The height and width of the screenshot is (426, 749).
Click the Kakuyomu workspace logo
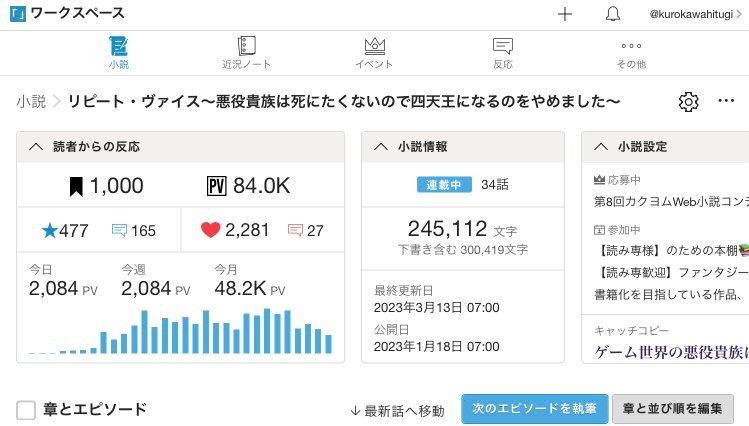[x=17, y=14]
